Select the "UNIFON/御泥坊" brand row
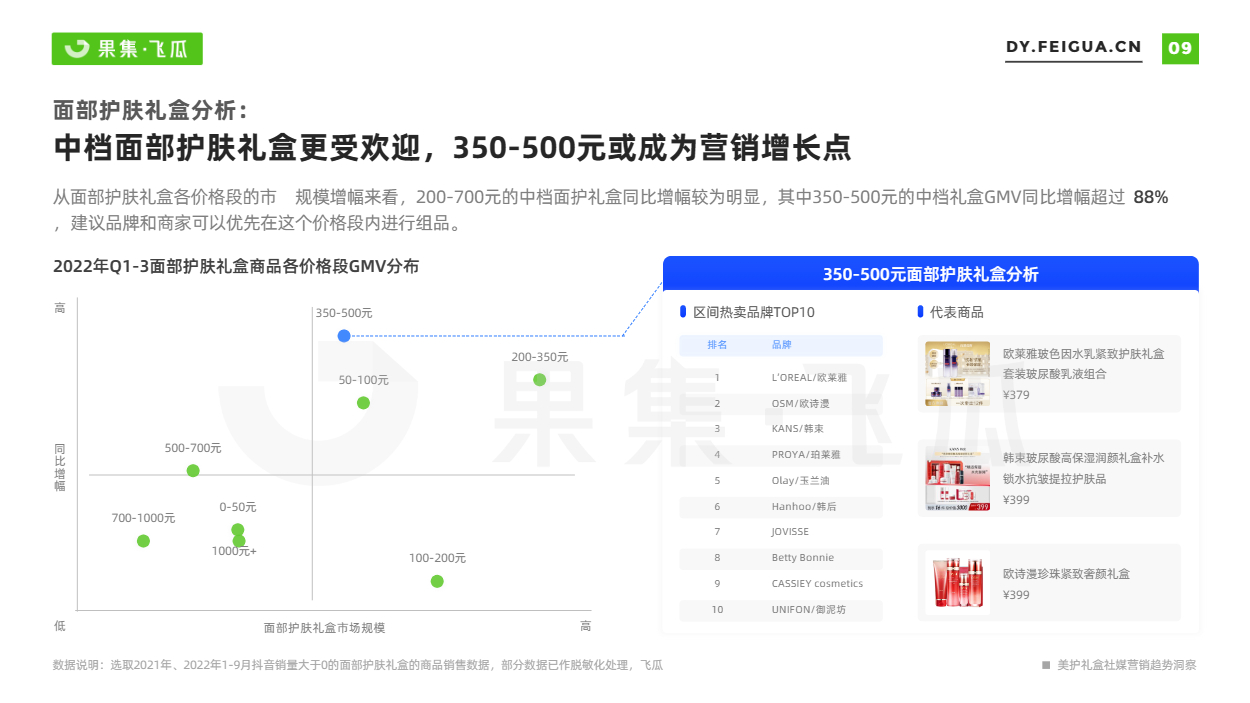 [781, 610]
